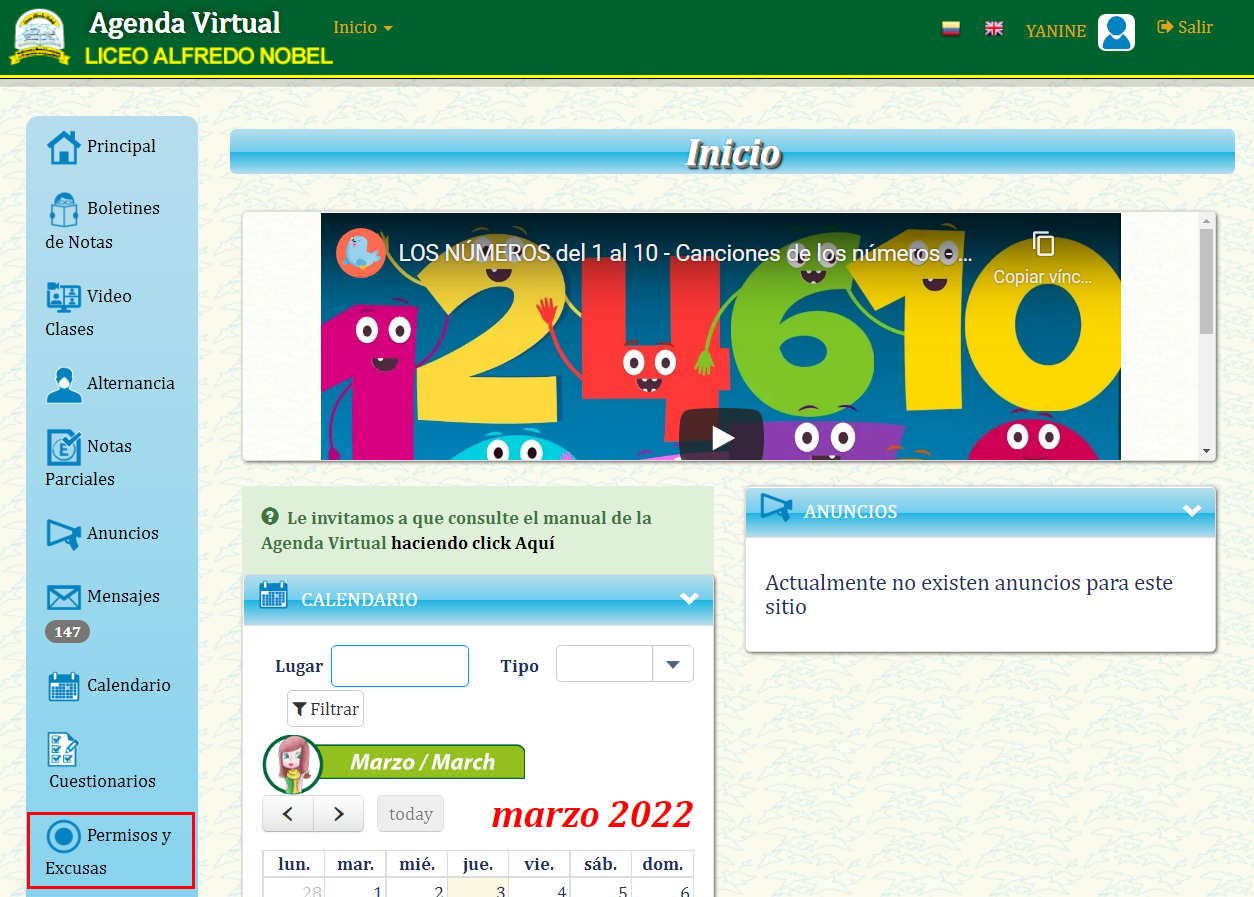1254x897 pixels.
Task: Click the Tipo selection field
Action: pyautogui.click(x=604, y=664)
